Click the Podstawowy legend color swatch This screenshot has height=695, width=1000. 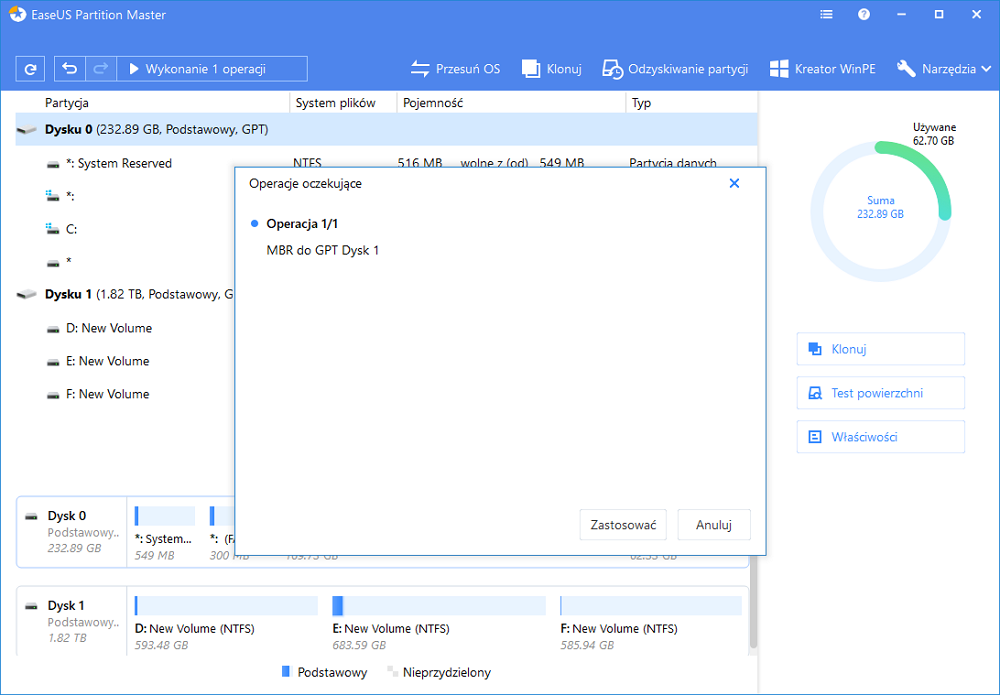pos(286,671)
